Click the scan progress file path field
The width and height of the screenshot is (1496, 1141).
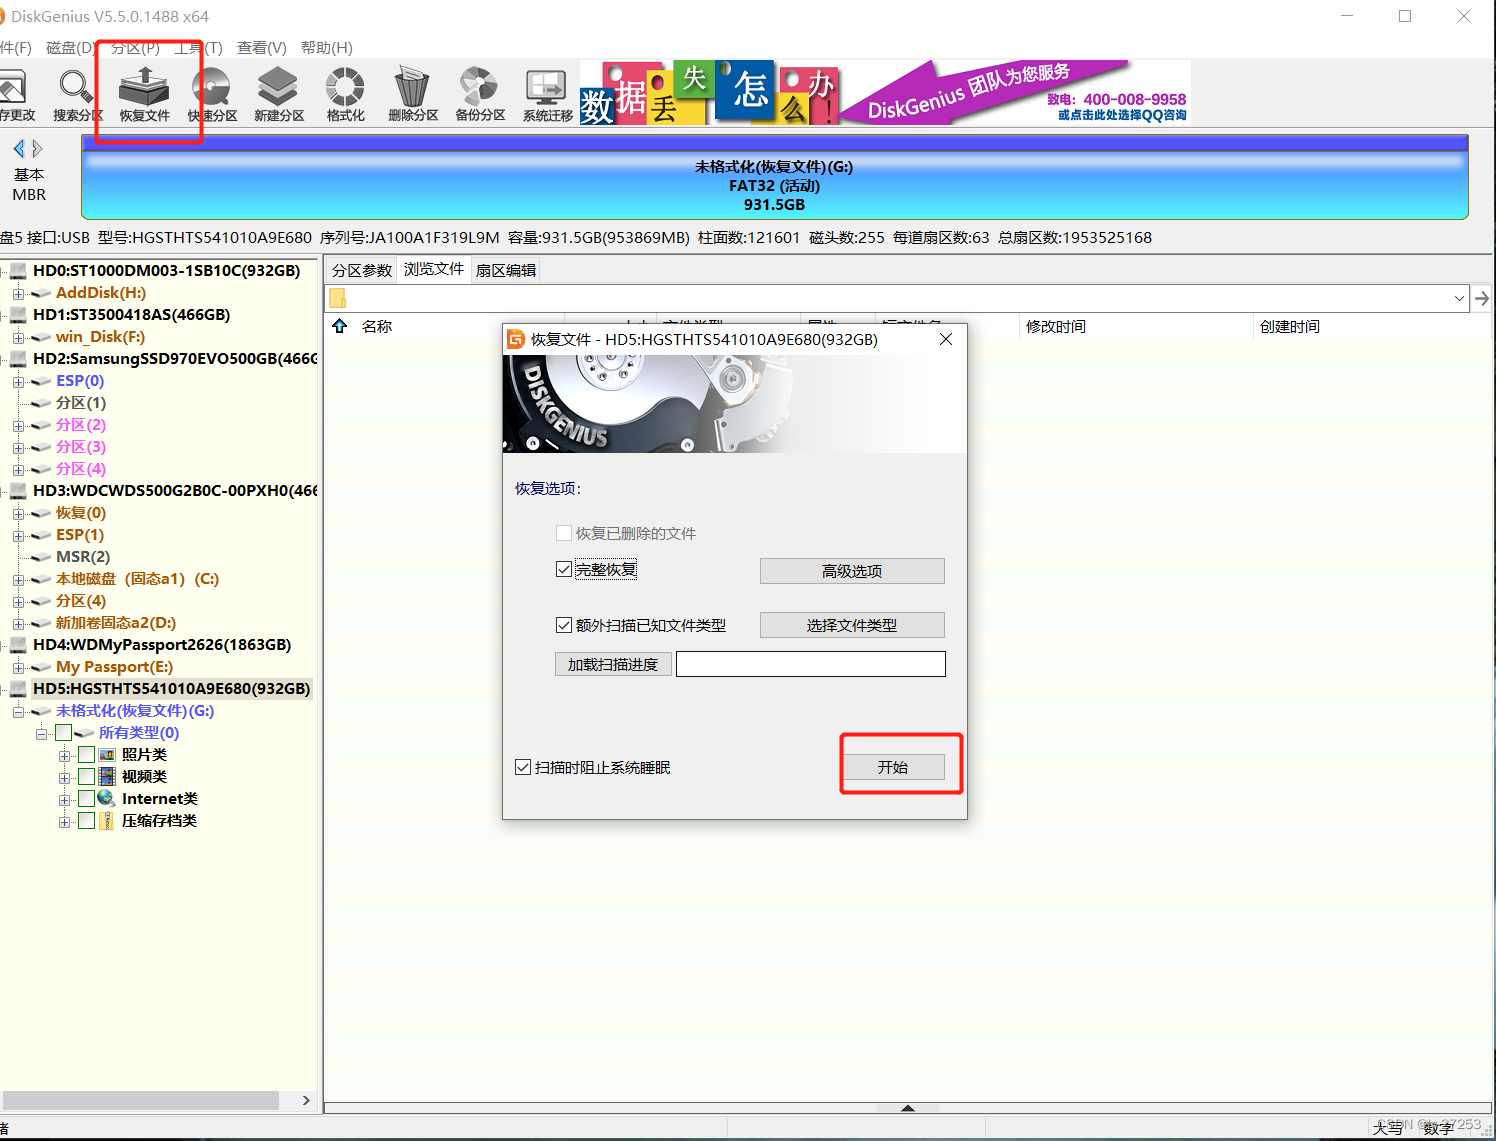tap(811, 664)
